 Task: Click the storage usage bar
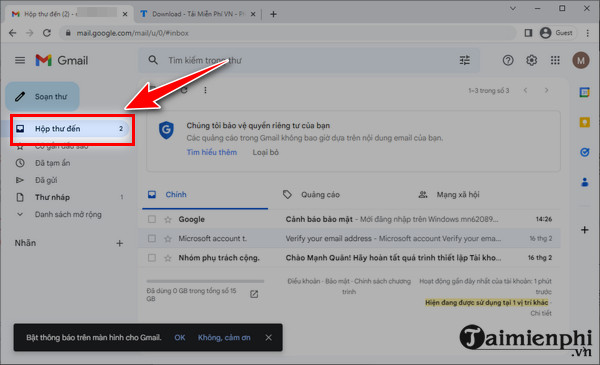click(x=205, y=281)
